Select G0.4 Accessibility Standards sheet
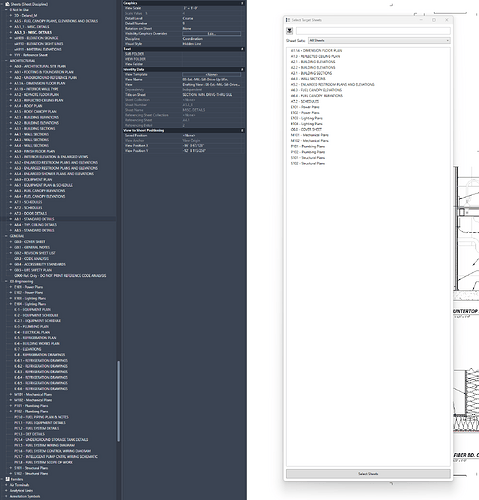The height and width of the screenshot is (500, 479). point(40,264)
